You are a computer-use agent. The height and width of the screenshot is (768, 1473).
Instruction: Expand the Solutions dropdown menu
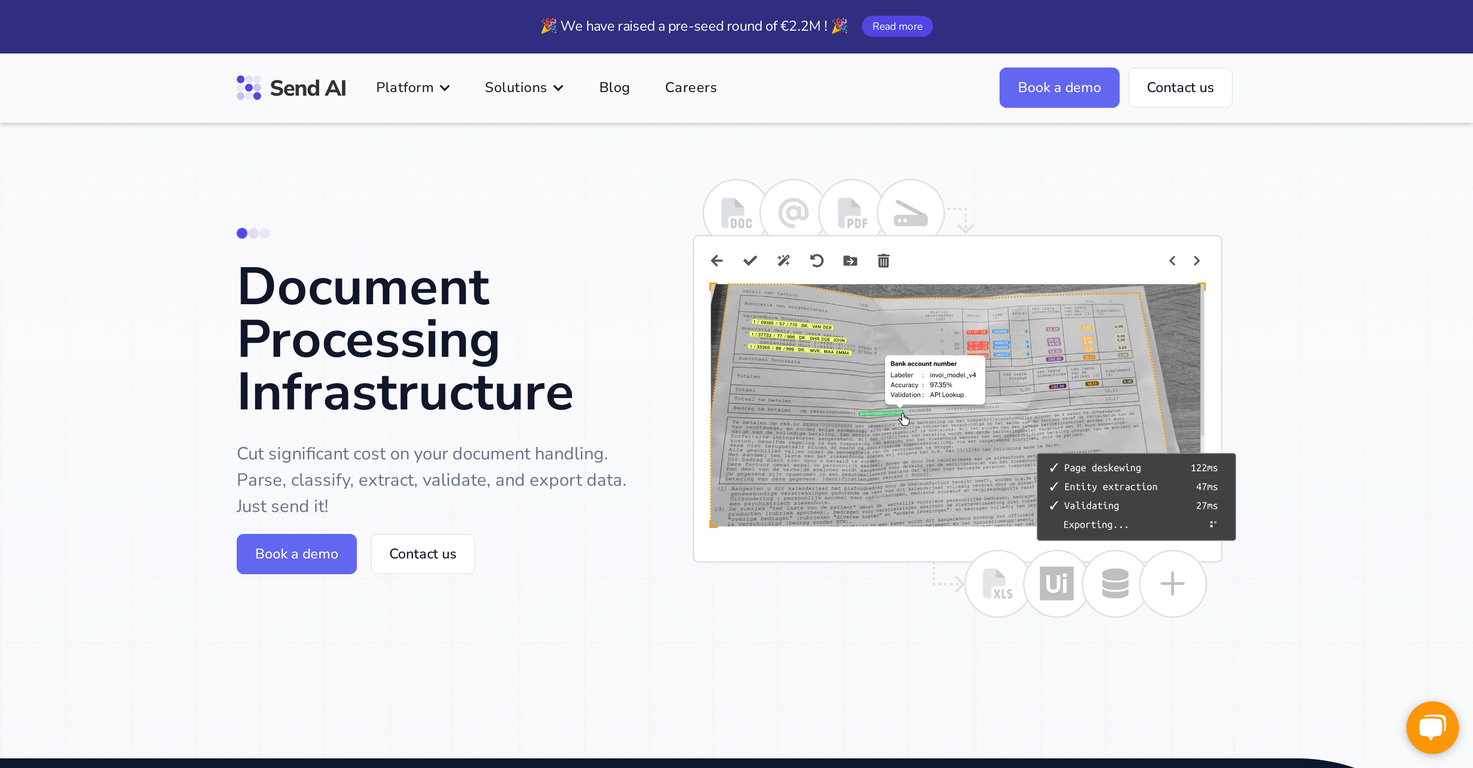point(524,88)
